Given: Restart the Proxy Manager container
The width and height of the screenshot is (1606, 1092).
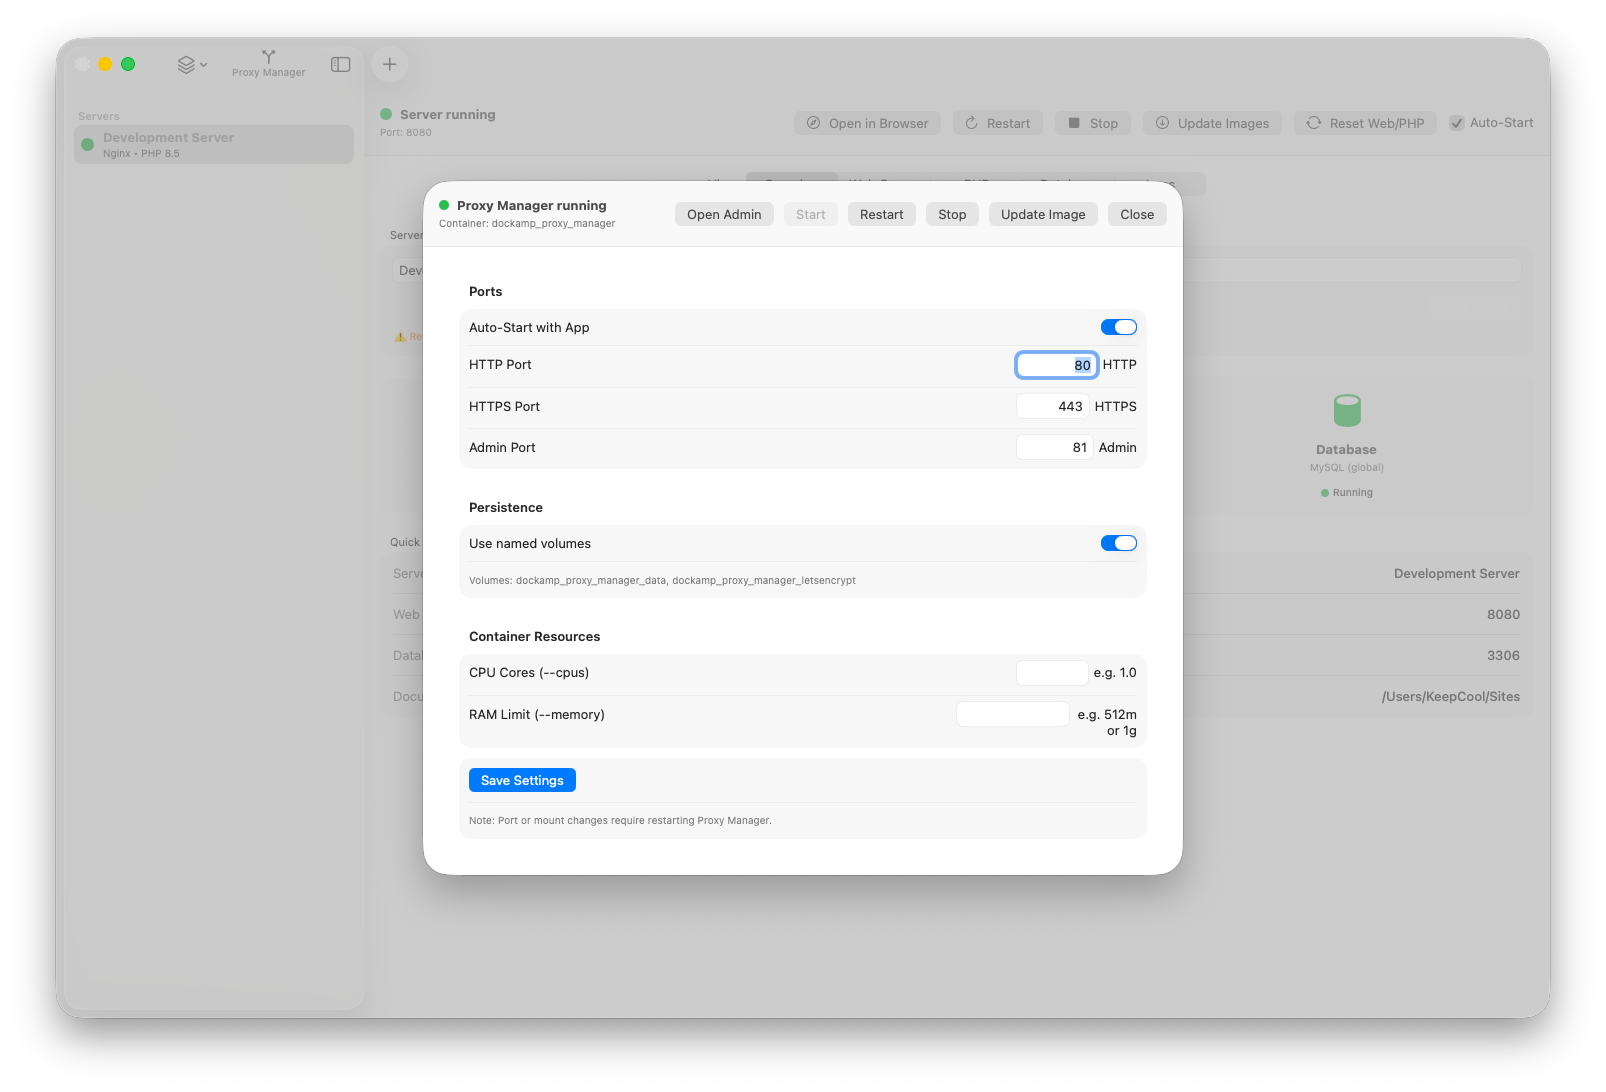Looking at the screenshot, I should pyautogui.click(x=881, y=213).
